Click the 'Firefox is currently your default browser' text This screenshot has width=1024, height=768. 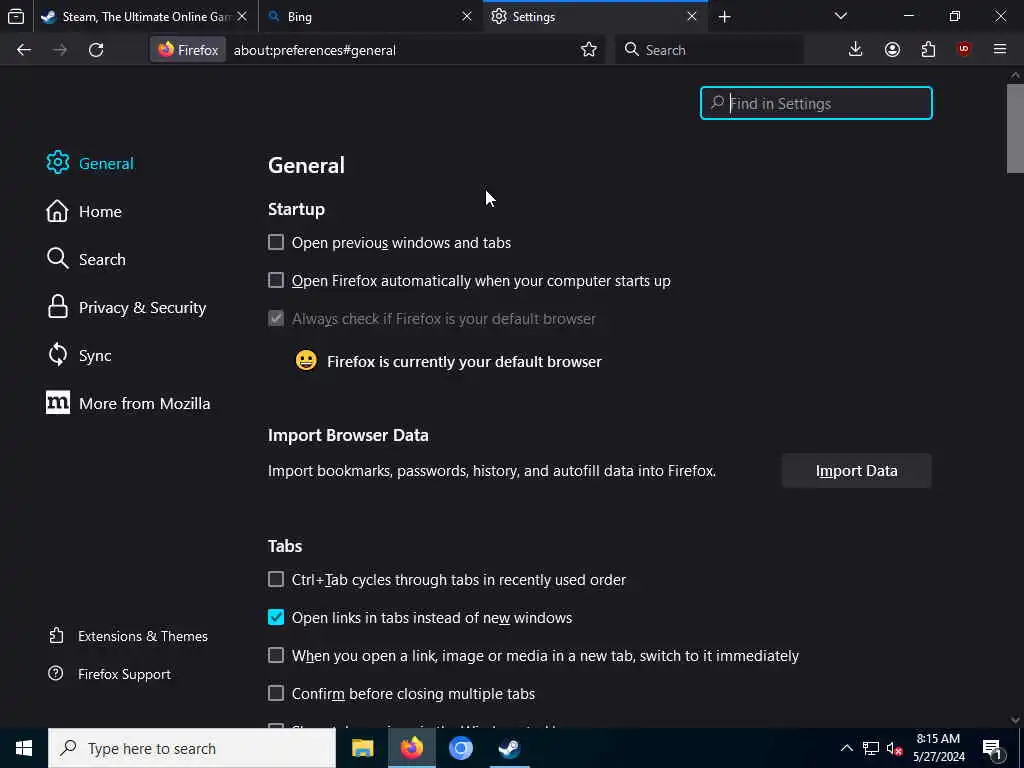(x=464, y=362)
